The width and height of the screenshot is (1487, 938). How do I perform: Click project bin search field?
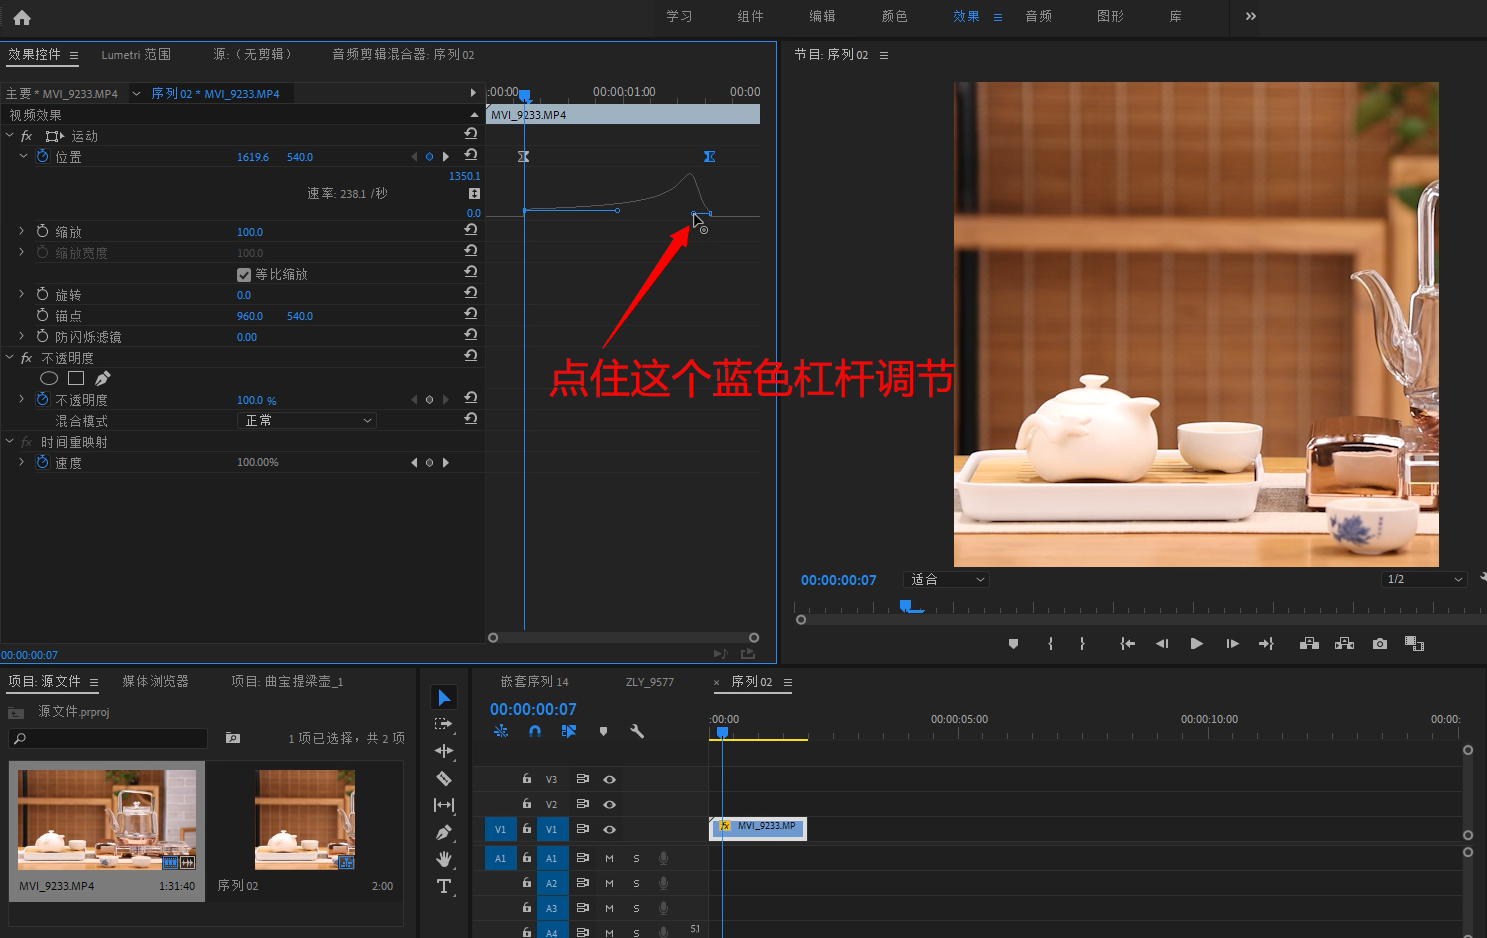(x=108, y=738)
